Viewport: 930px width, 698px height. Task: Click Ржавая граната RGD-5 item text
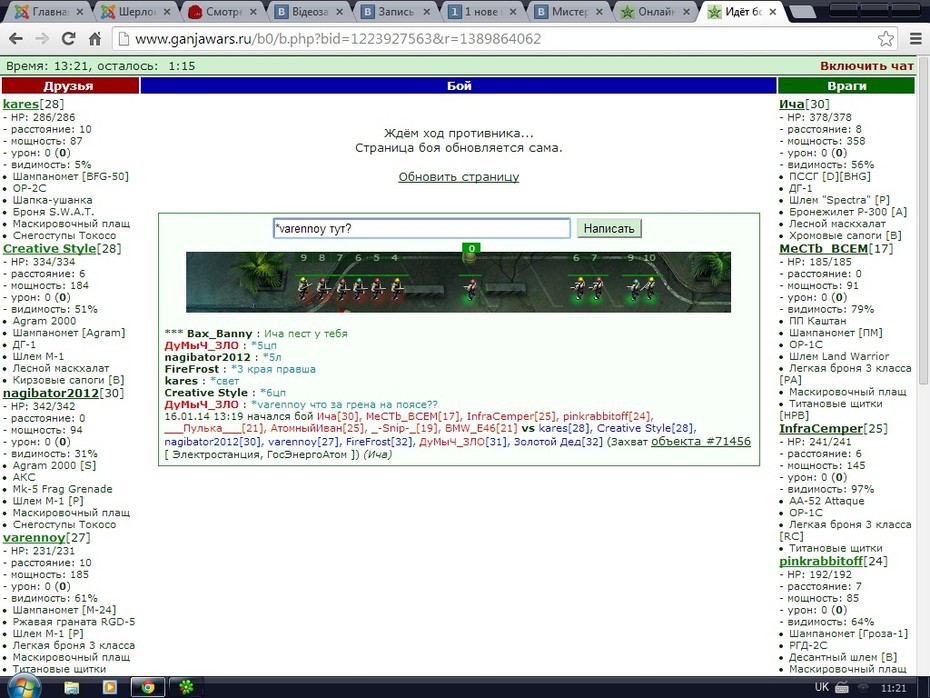point(74,621)
